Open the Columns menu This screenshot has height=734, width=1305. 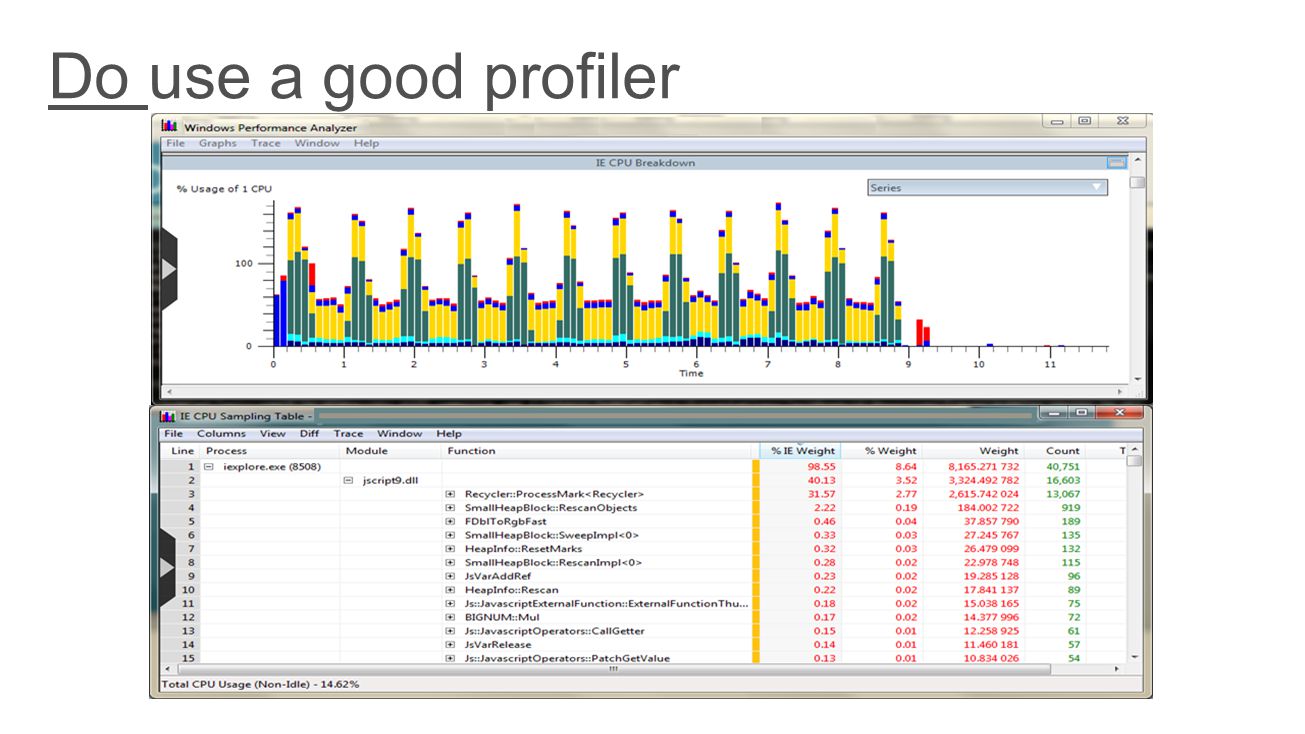click(221, 434)
